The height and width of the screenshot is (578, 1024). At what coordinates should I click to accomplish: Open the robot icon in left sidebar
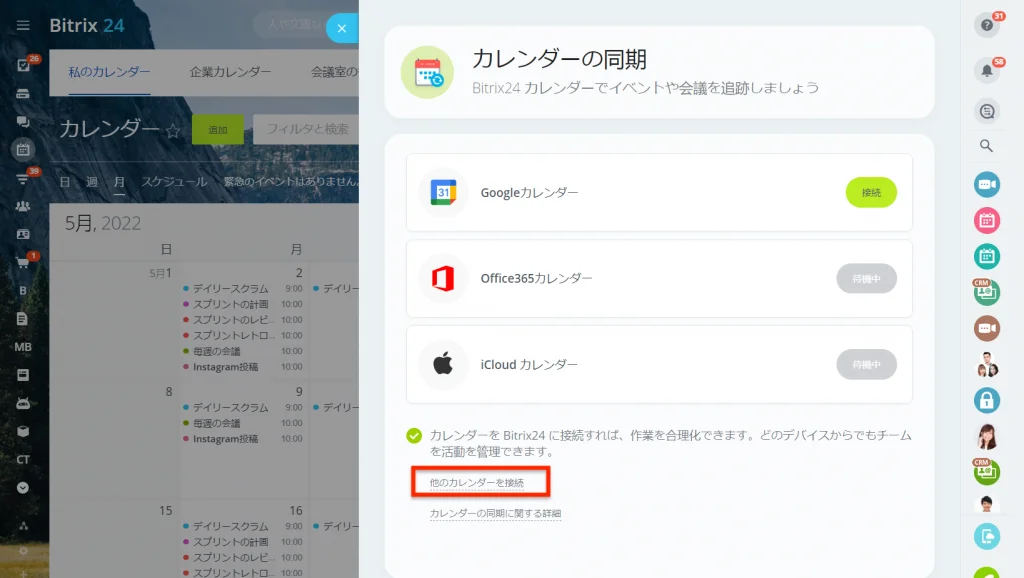23,403
